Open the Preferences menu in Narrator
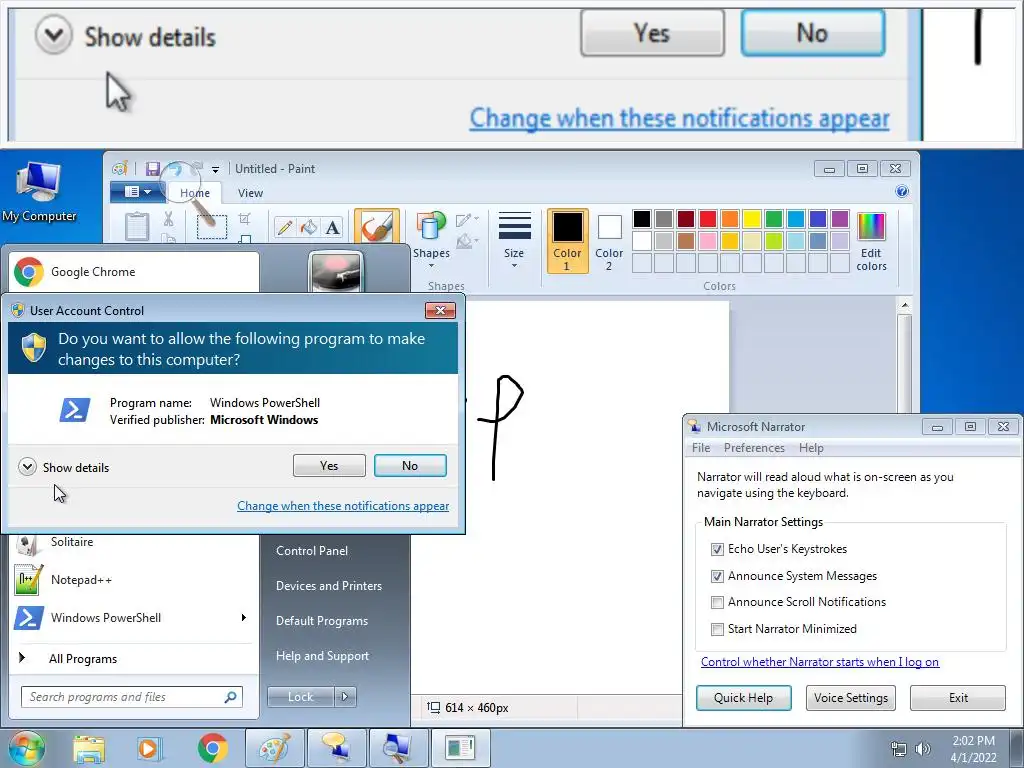1024x768 pixels. (754, 448)
